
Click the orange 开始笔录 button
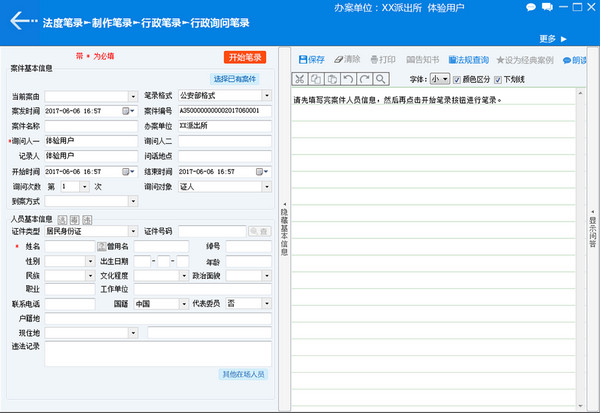tap(244, 57)
